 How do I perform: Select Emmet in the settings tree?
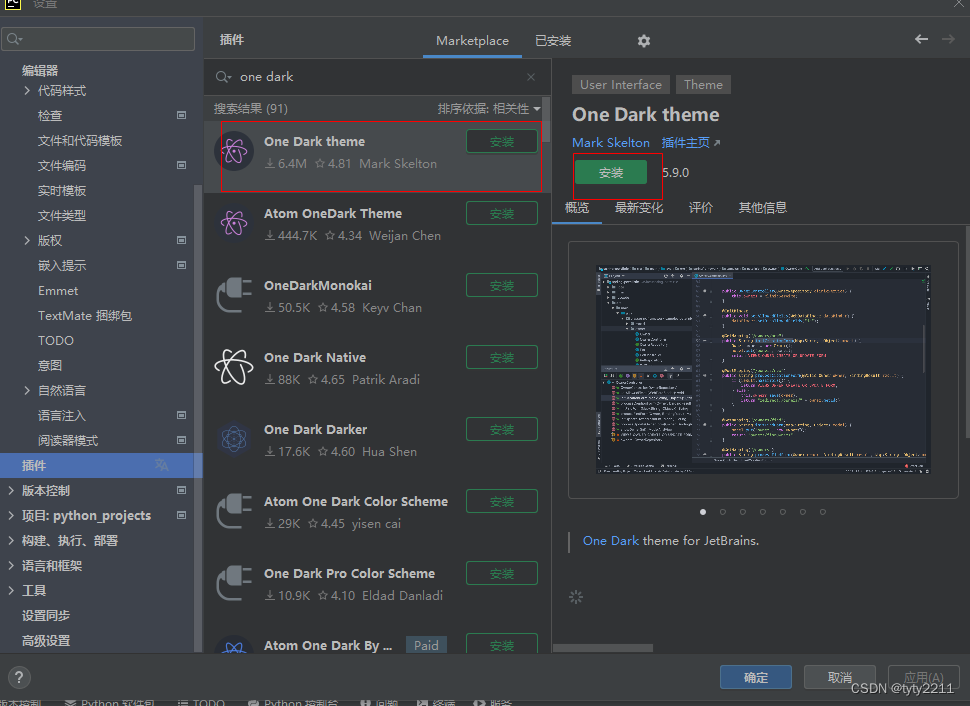pos(58,291)
